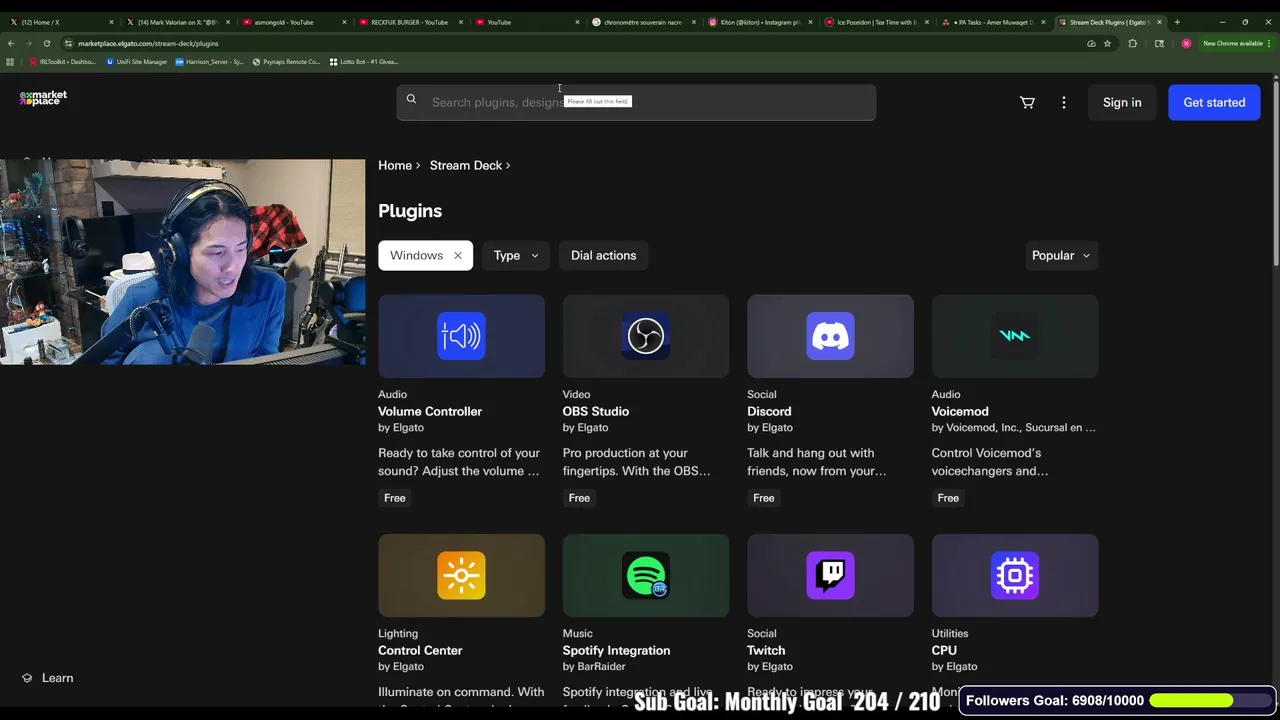
Task: Click the 'by BarRaider' author text
Action: coord(594,666)
